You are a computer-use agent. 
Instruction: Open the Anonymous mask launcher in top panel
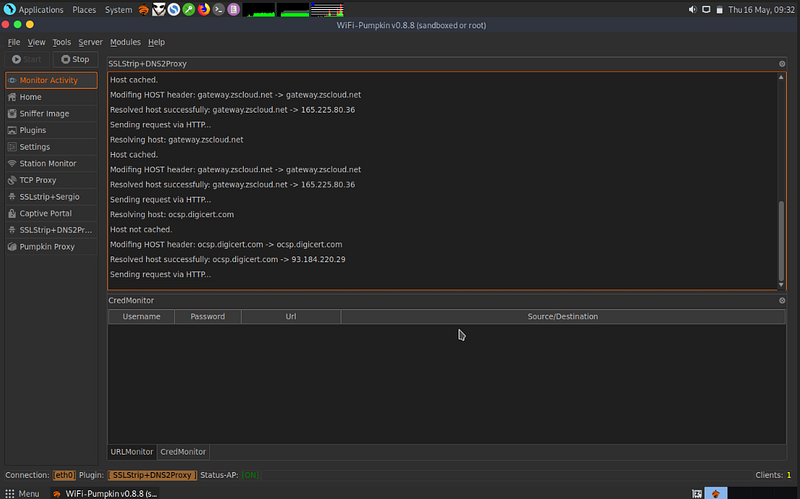[159, 10]
